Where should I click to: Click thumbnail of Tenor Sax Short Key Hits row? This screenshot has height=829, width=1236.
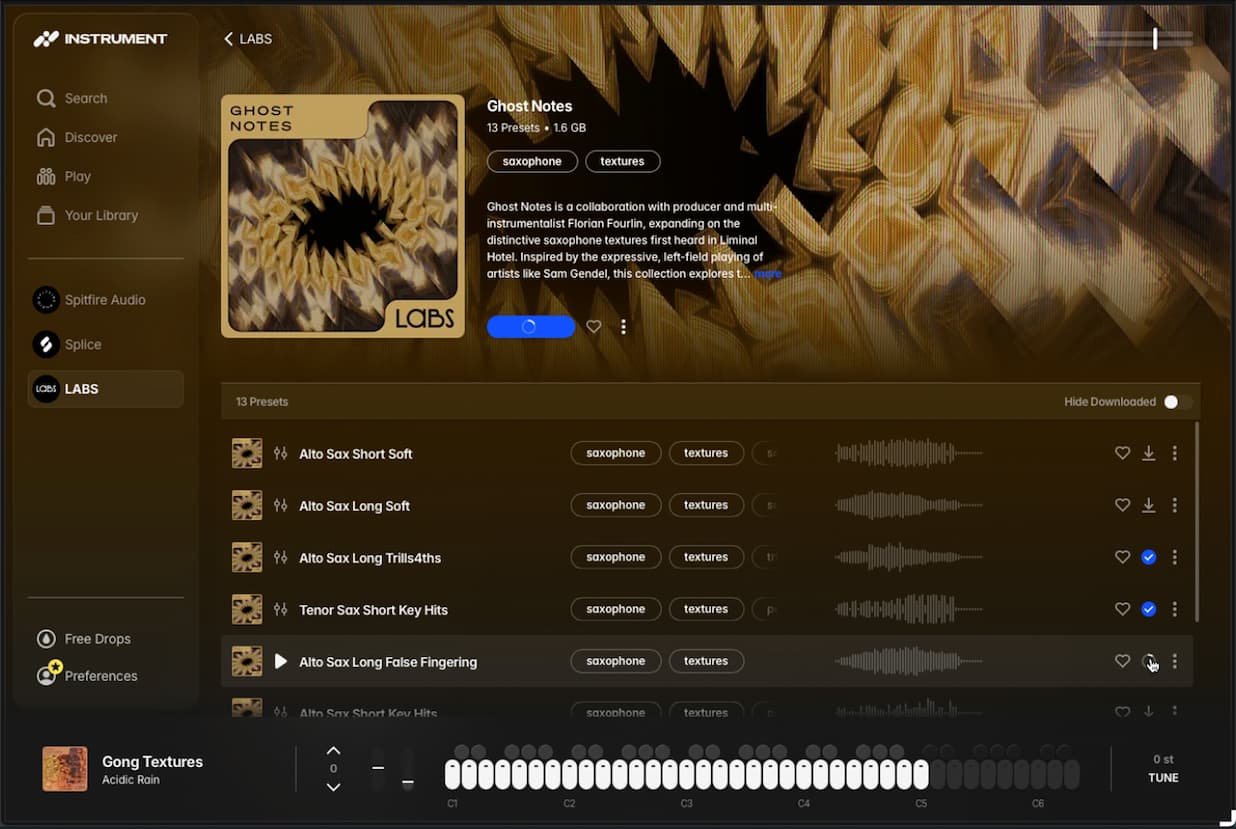pos(247,609)
